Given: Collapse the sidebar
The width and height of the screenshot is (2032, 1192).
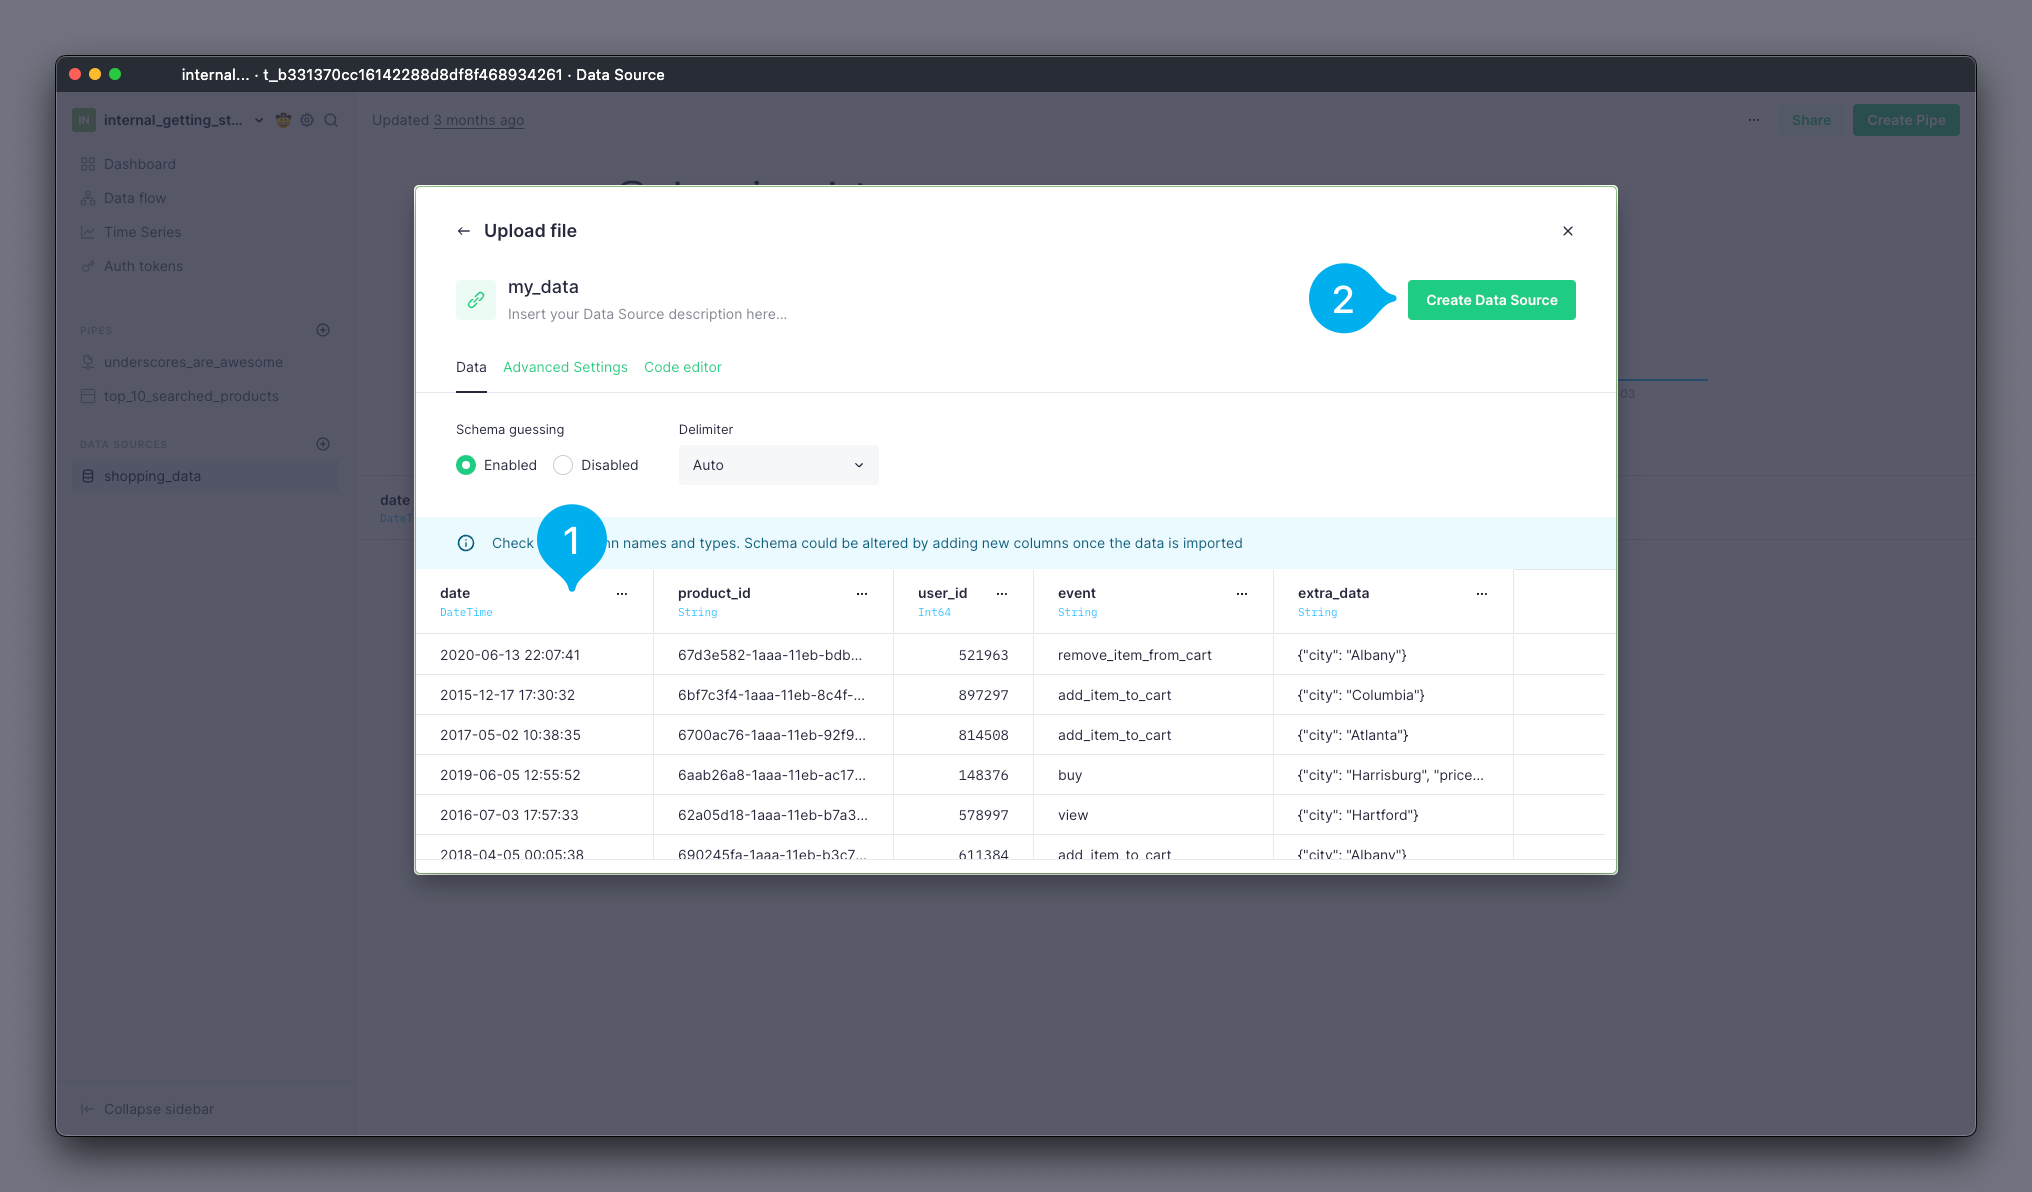Looking at the screenshot, I should point(147,1109).
